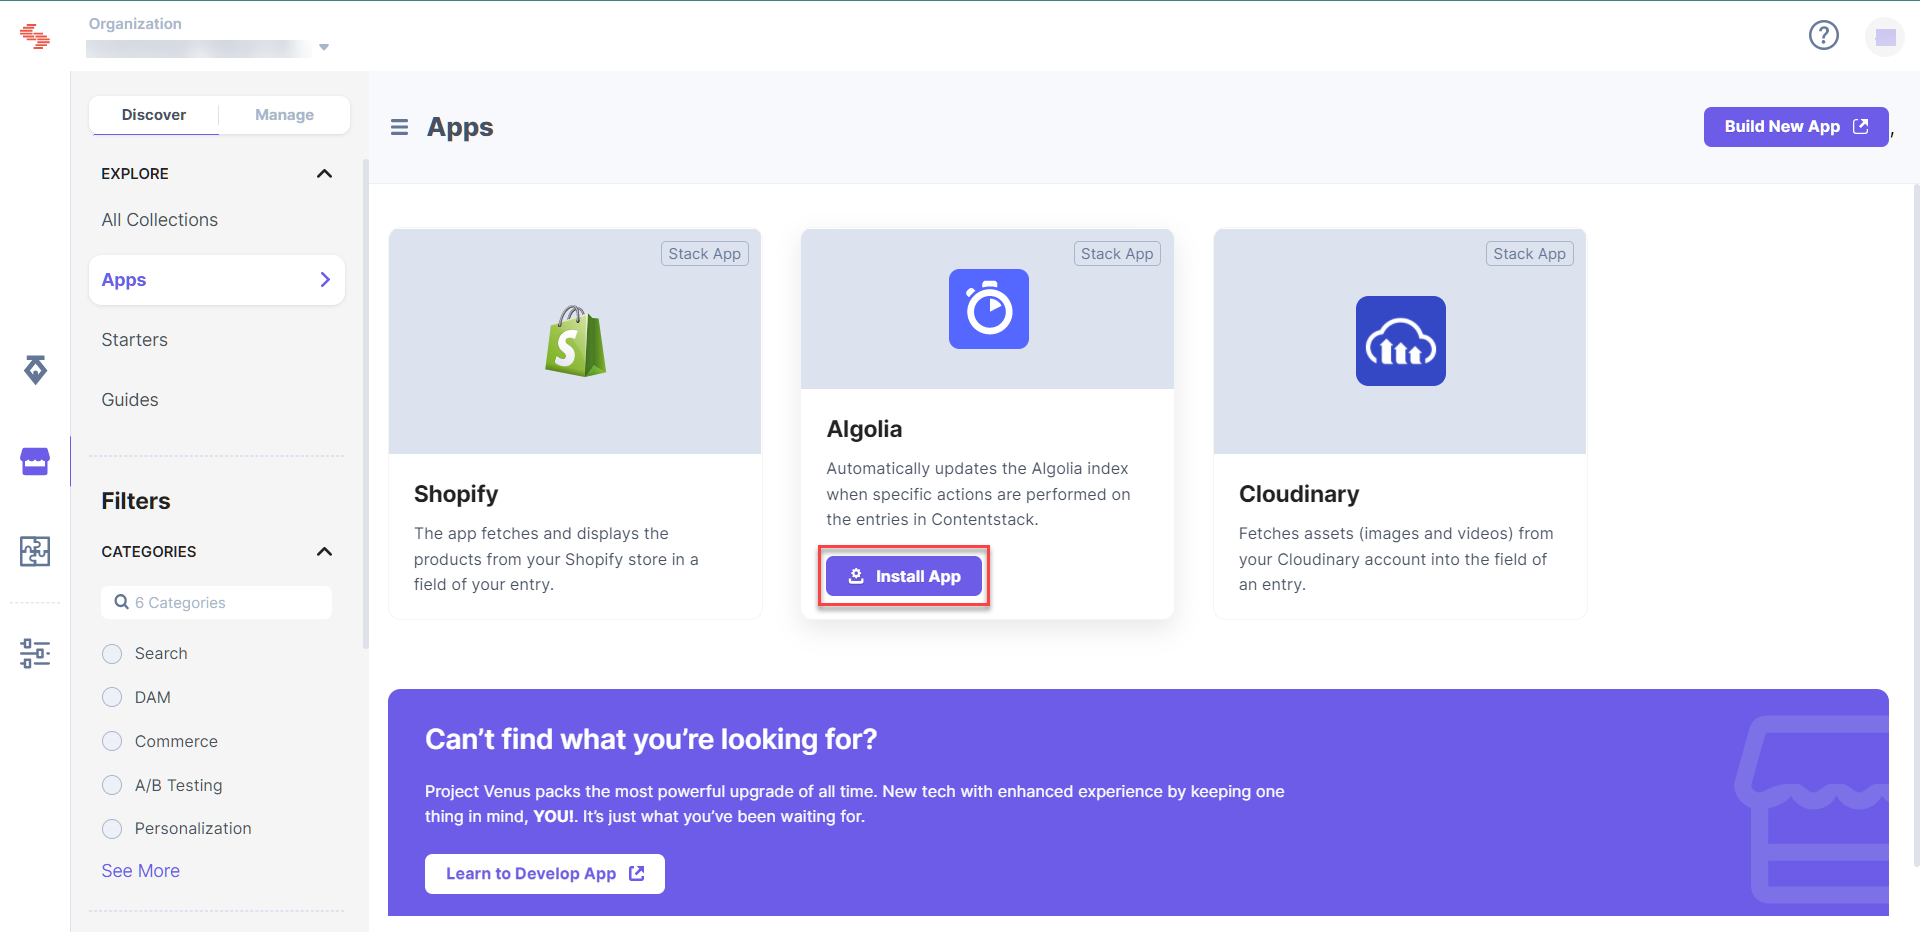Click the Stack App badge on Shopify card

click(x=705, y=254)
